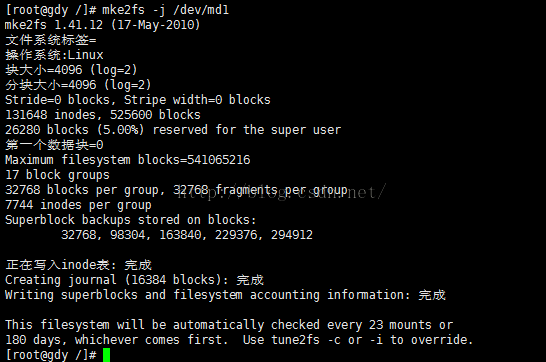The width and height of the screenshot is (546, 362).
Task: Click the 17 block groups line
Action: point(57,175)
